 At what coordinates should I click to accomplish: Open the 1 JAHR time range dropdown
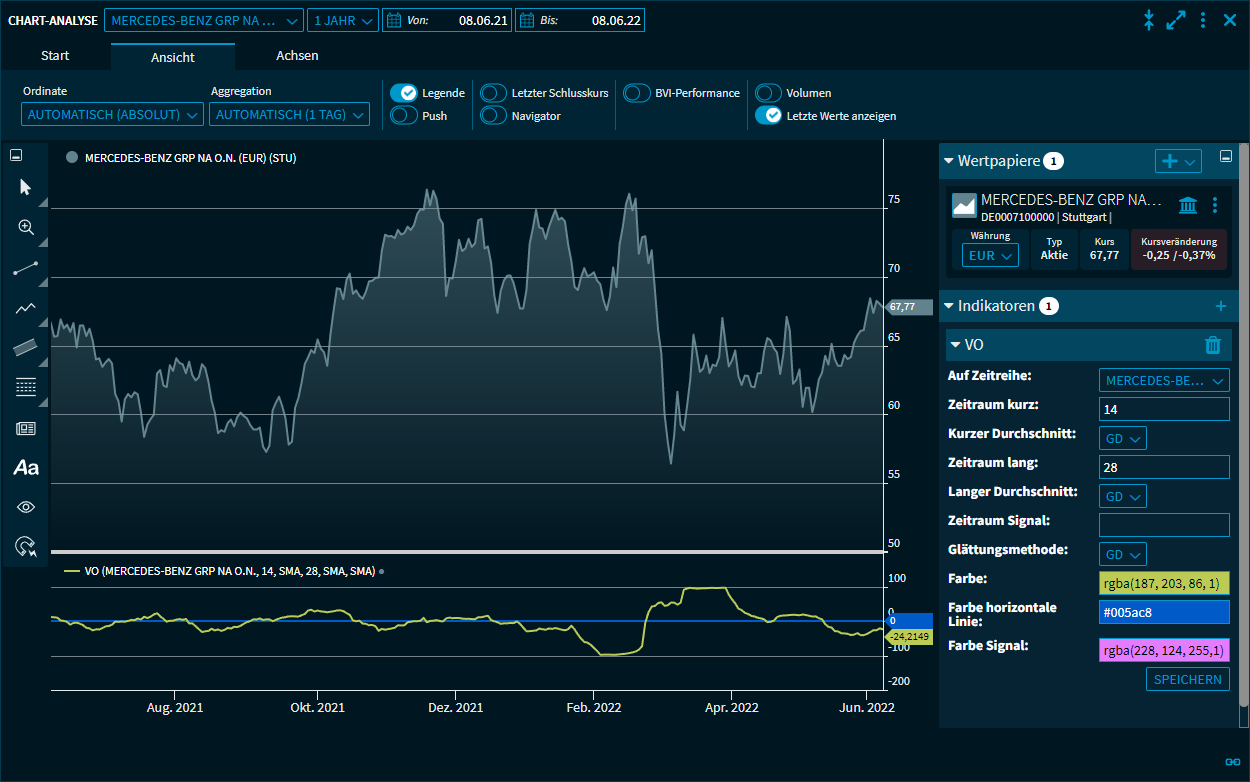click(x=342, y=20)
